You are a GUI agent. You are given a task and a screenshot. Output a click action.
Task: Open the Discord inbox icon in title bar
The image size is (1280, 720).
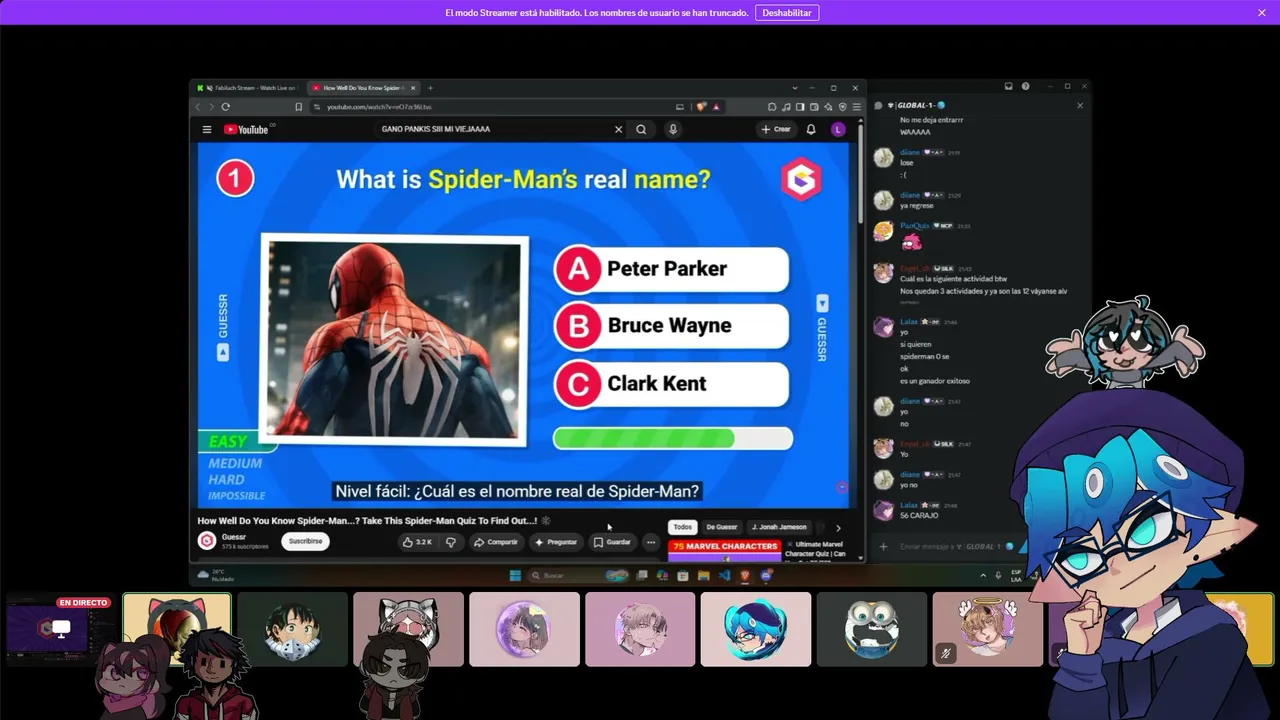click(1009, 87)
